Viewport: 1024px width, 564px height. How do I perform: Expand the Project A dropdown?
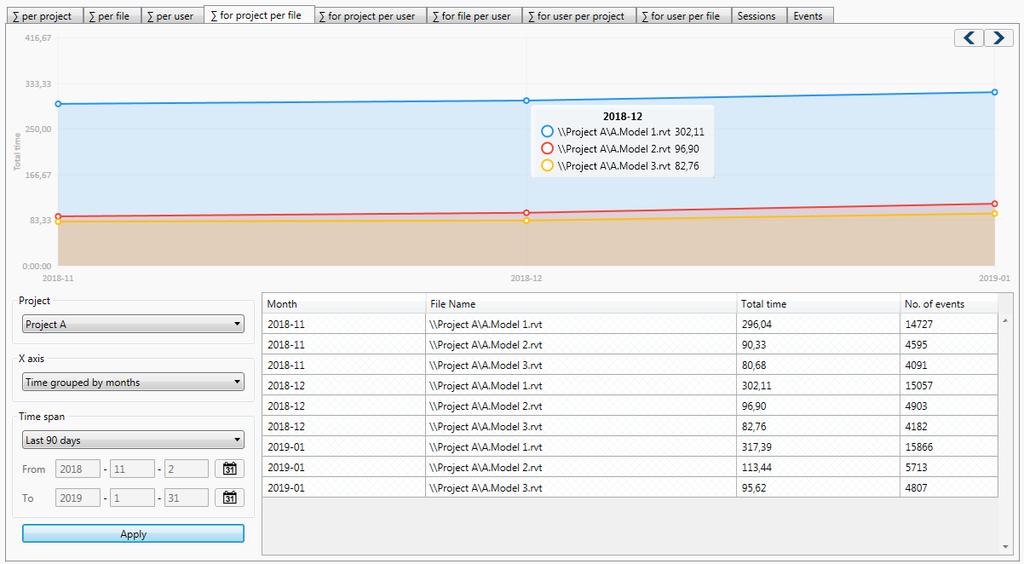point(133,324)
